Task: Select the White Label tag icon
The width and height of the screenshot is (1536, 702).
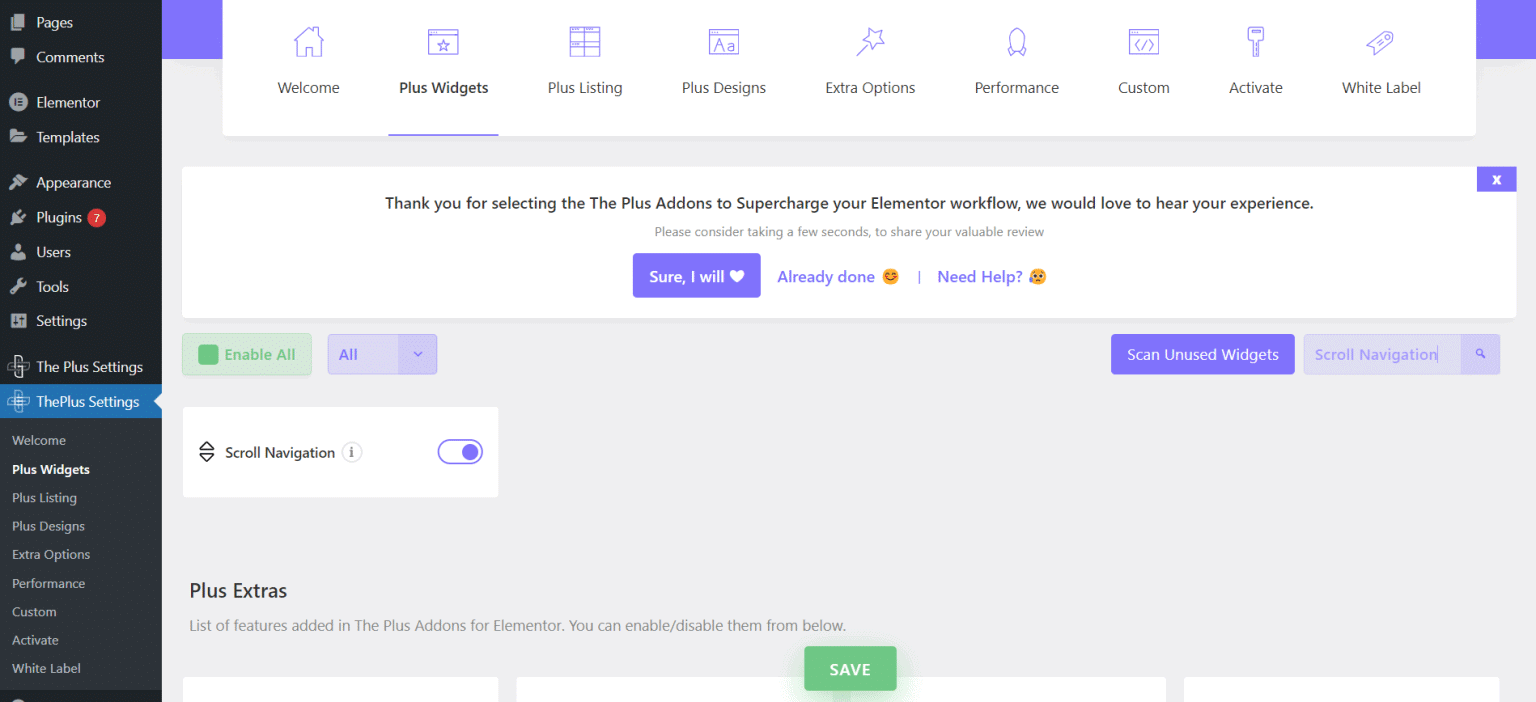Action: click(1380, 42)
